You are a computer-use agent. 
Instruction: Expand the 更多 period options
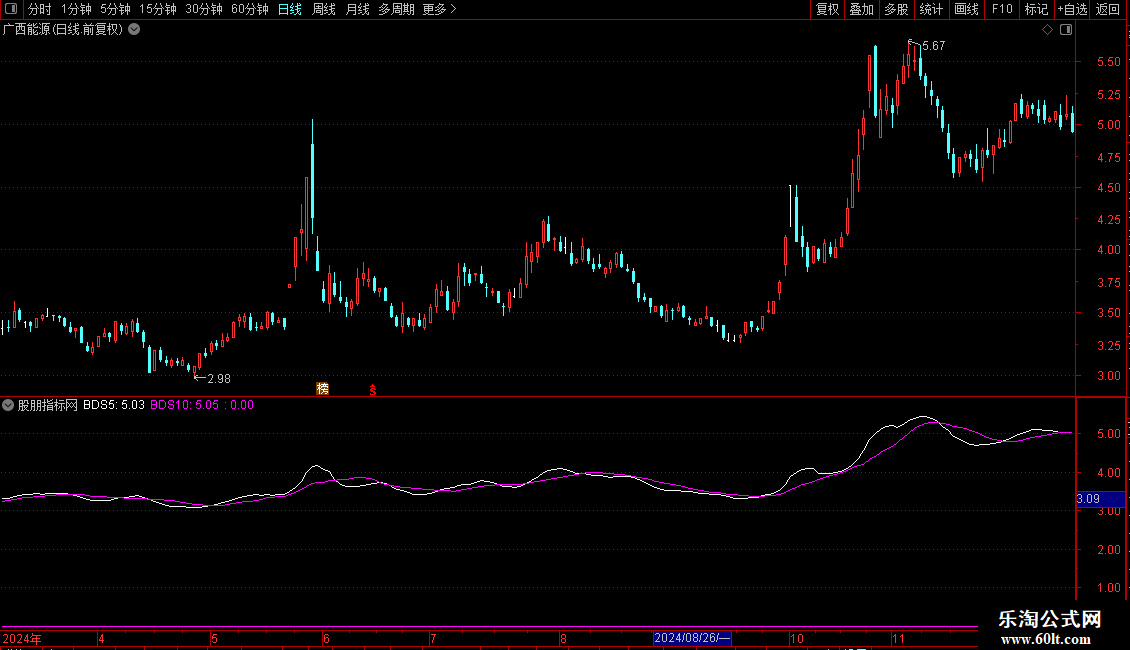tap(439, 9)
